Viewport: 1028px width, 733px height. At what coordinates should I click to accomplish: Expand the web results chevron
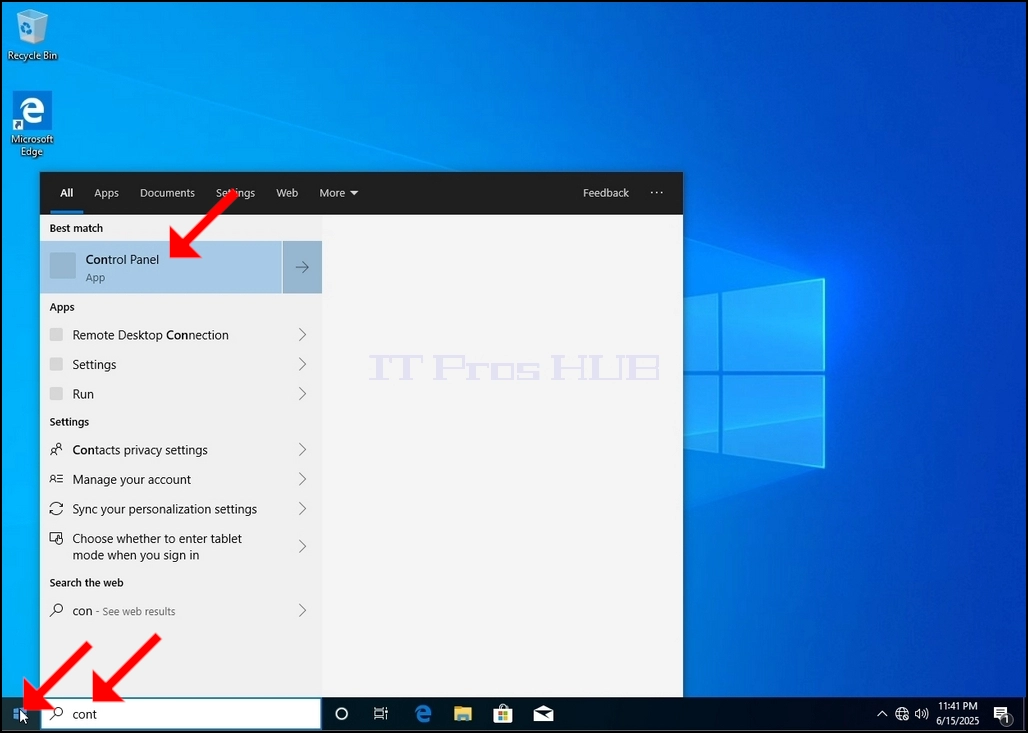click(302, 610)
